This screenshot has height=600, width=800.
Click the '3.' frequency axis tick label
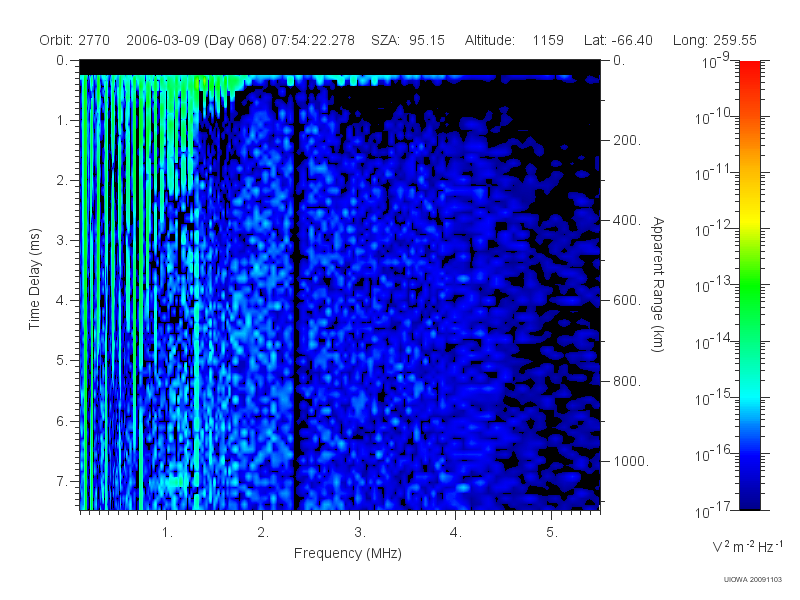(360, 533)
